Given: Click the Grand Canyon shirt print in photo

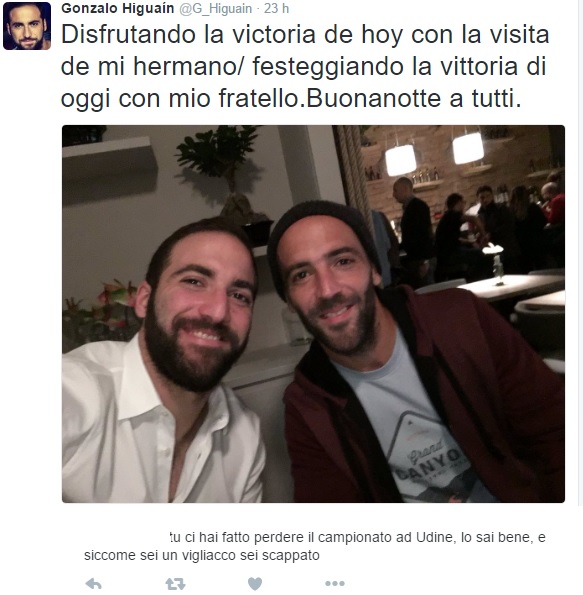Looking at the screenshot, I should pos(429,459).
